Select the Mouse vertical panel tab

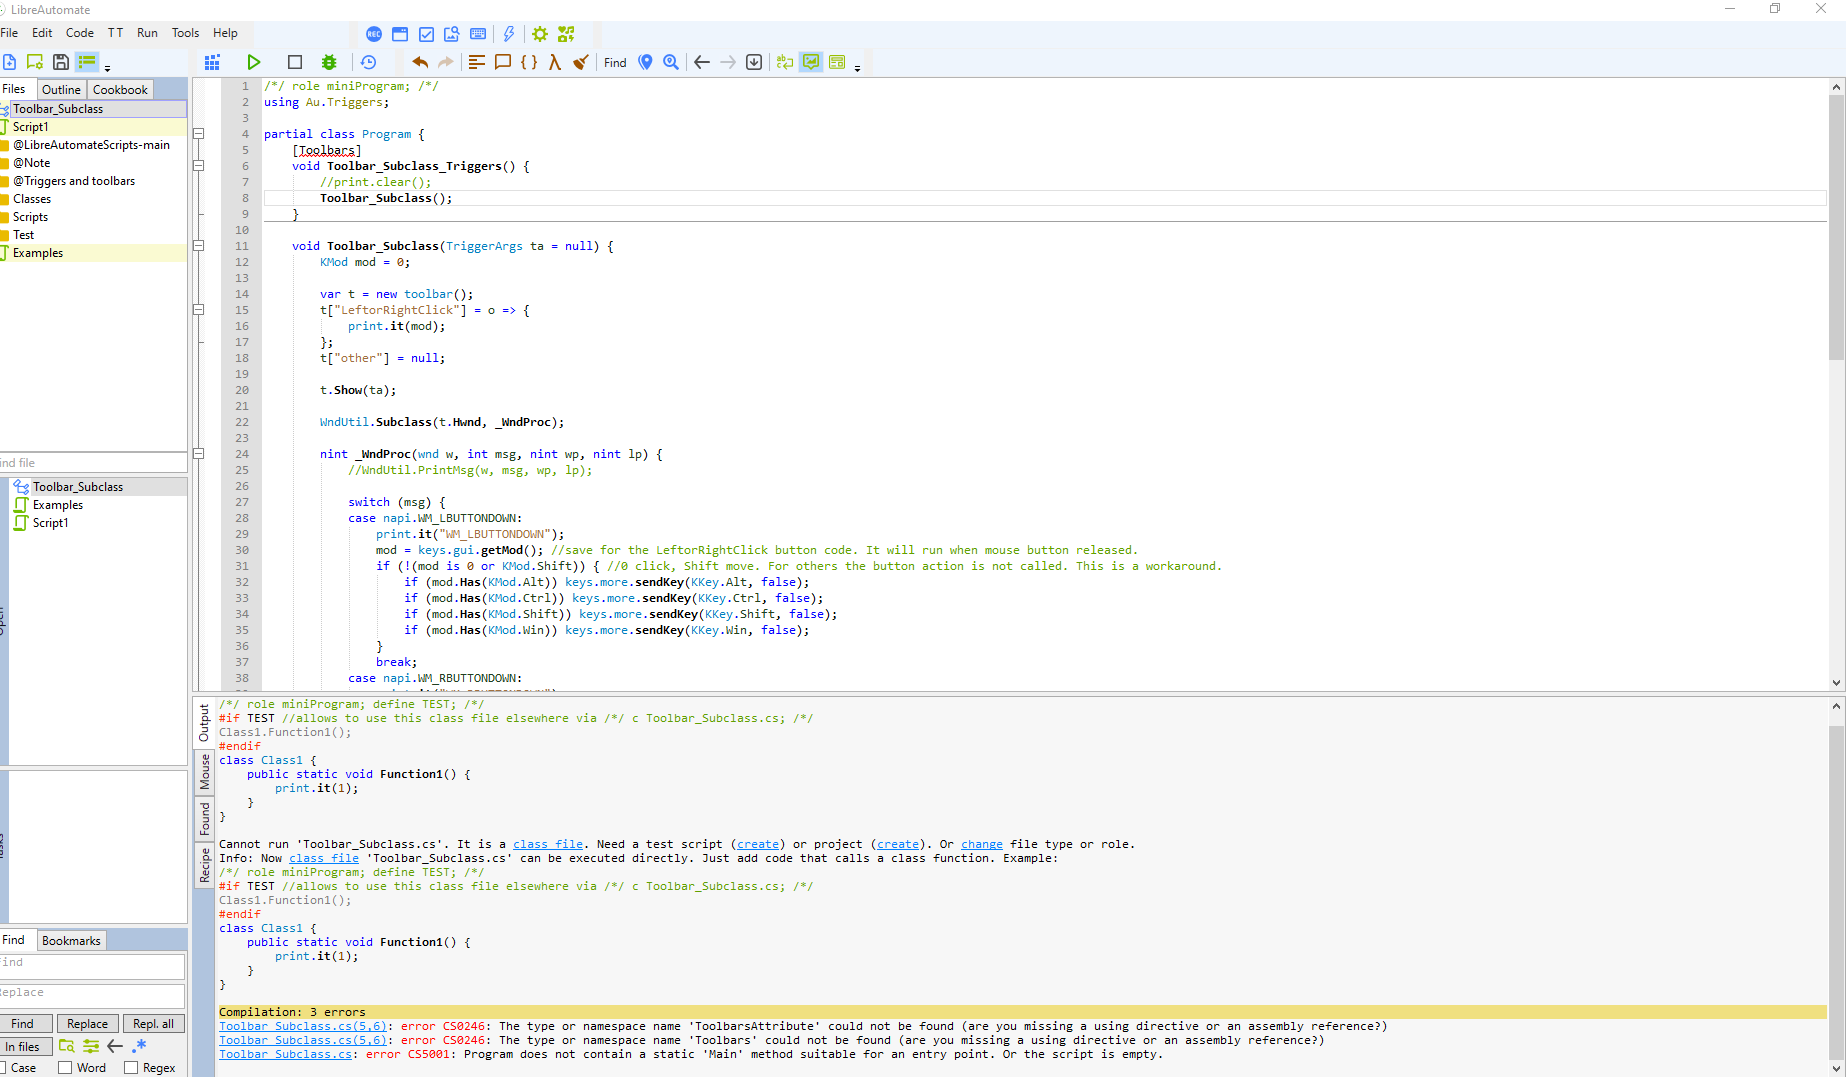pos(204,772)
